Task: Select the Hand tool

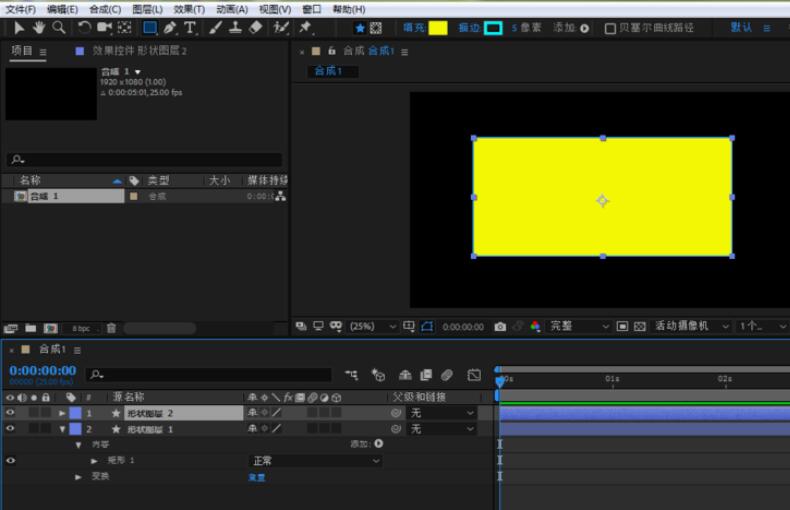Action: [39, 28]
